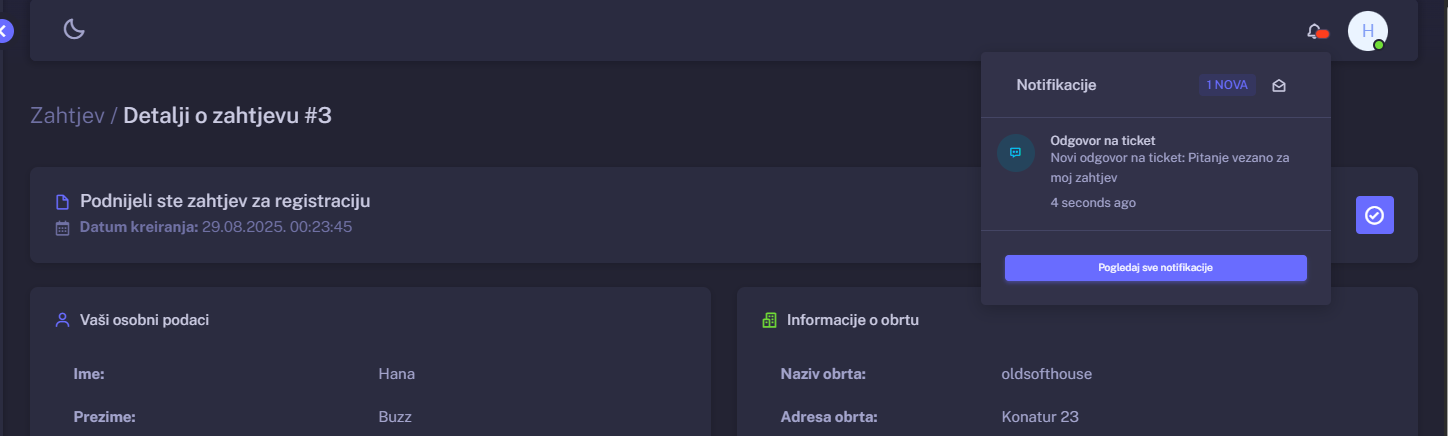
Task: Click the address value "Konatur 23"
Action: pos(1039,417)
